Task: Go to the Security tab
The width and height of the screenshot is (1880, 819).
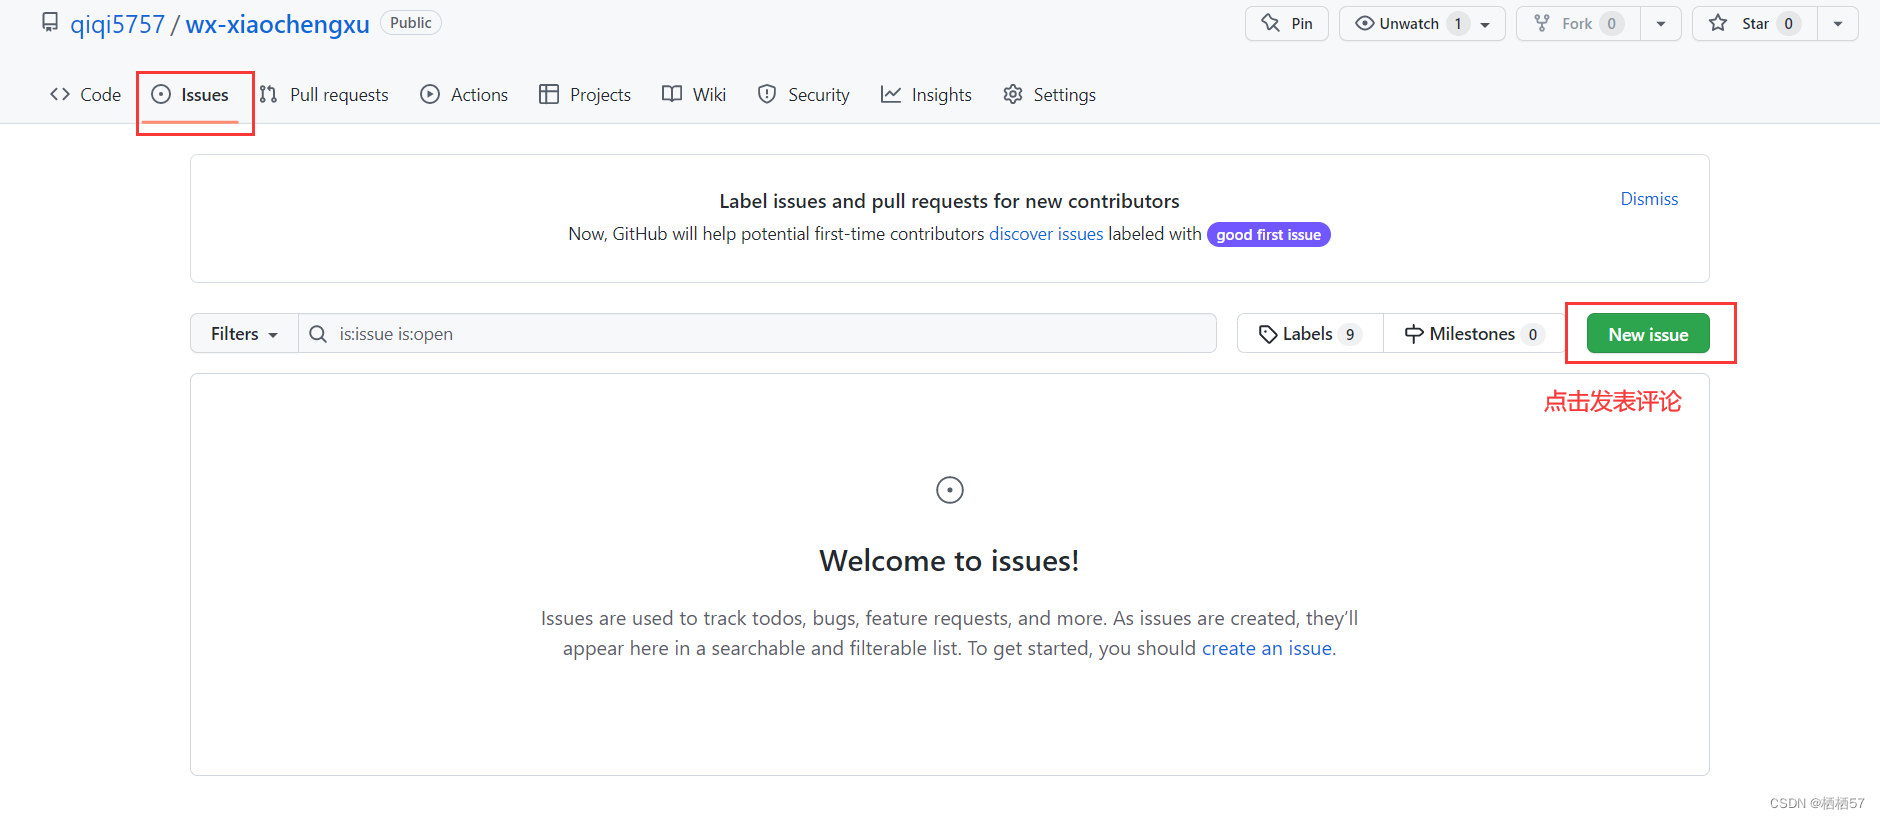Action: pyautogui.click(x=804, y=94)
